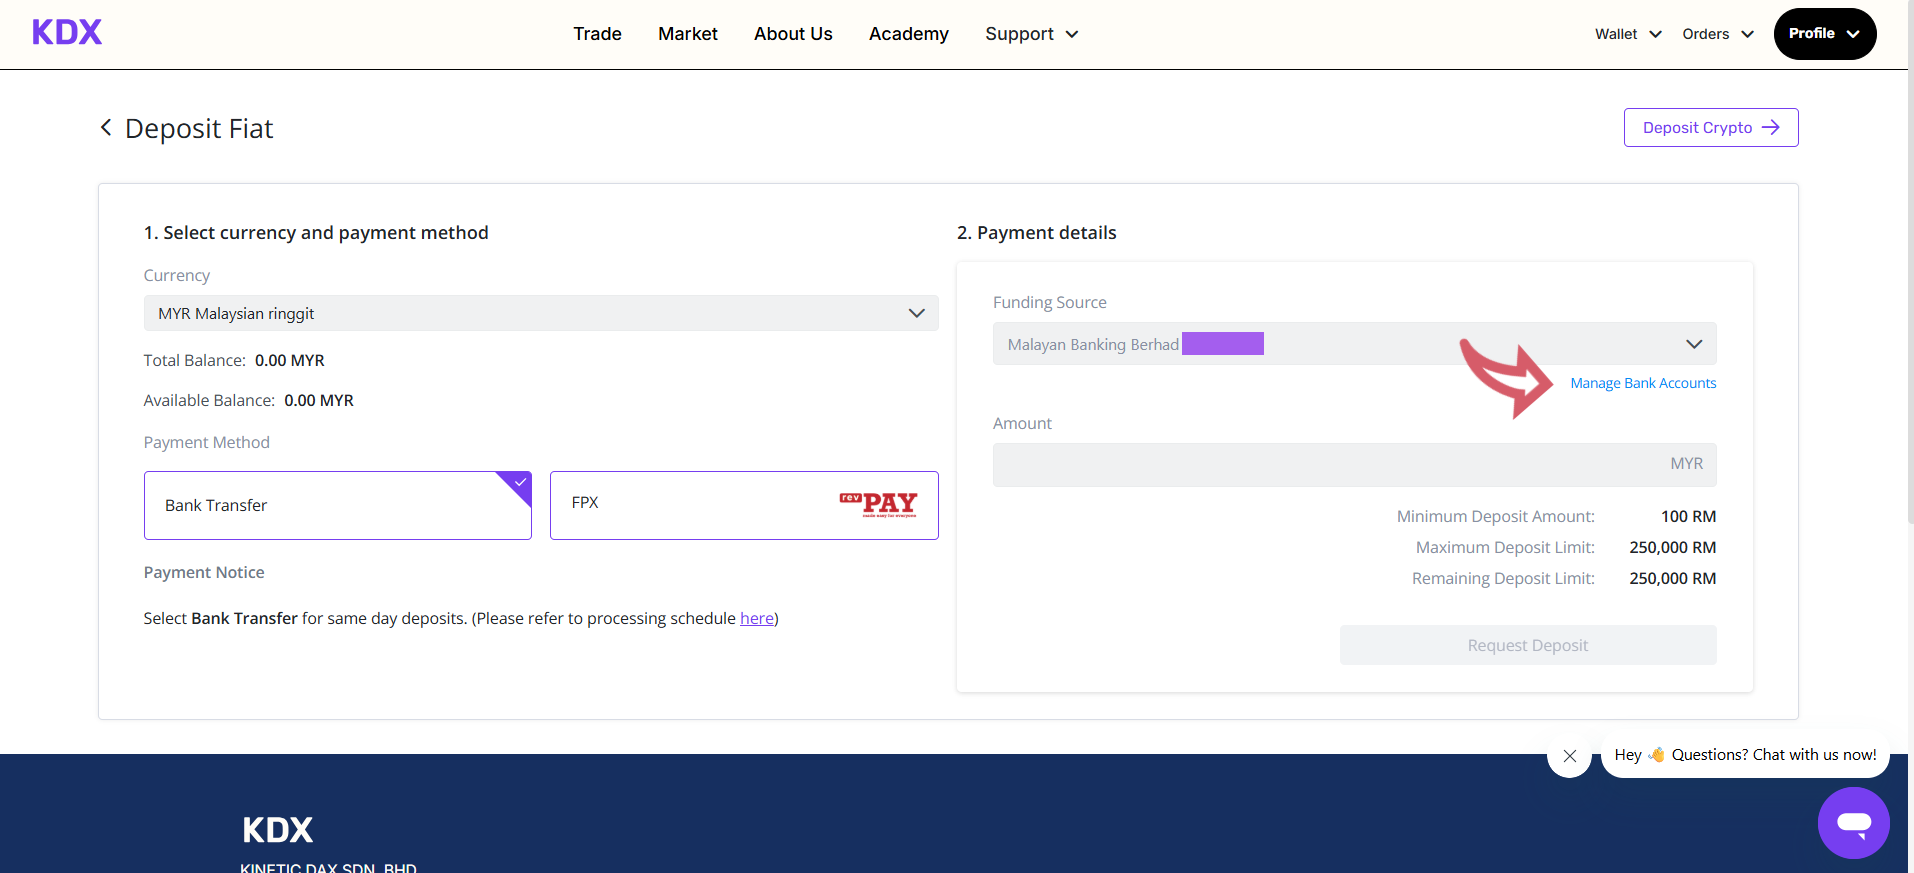Open the Profile menu button

[1825, 34]
